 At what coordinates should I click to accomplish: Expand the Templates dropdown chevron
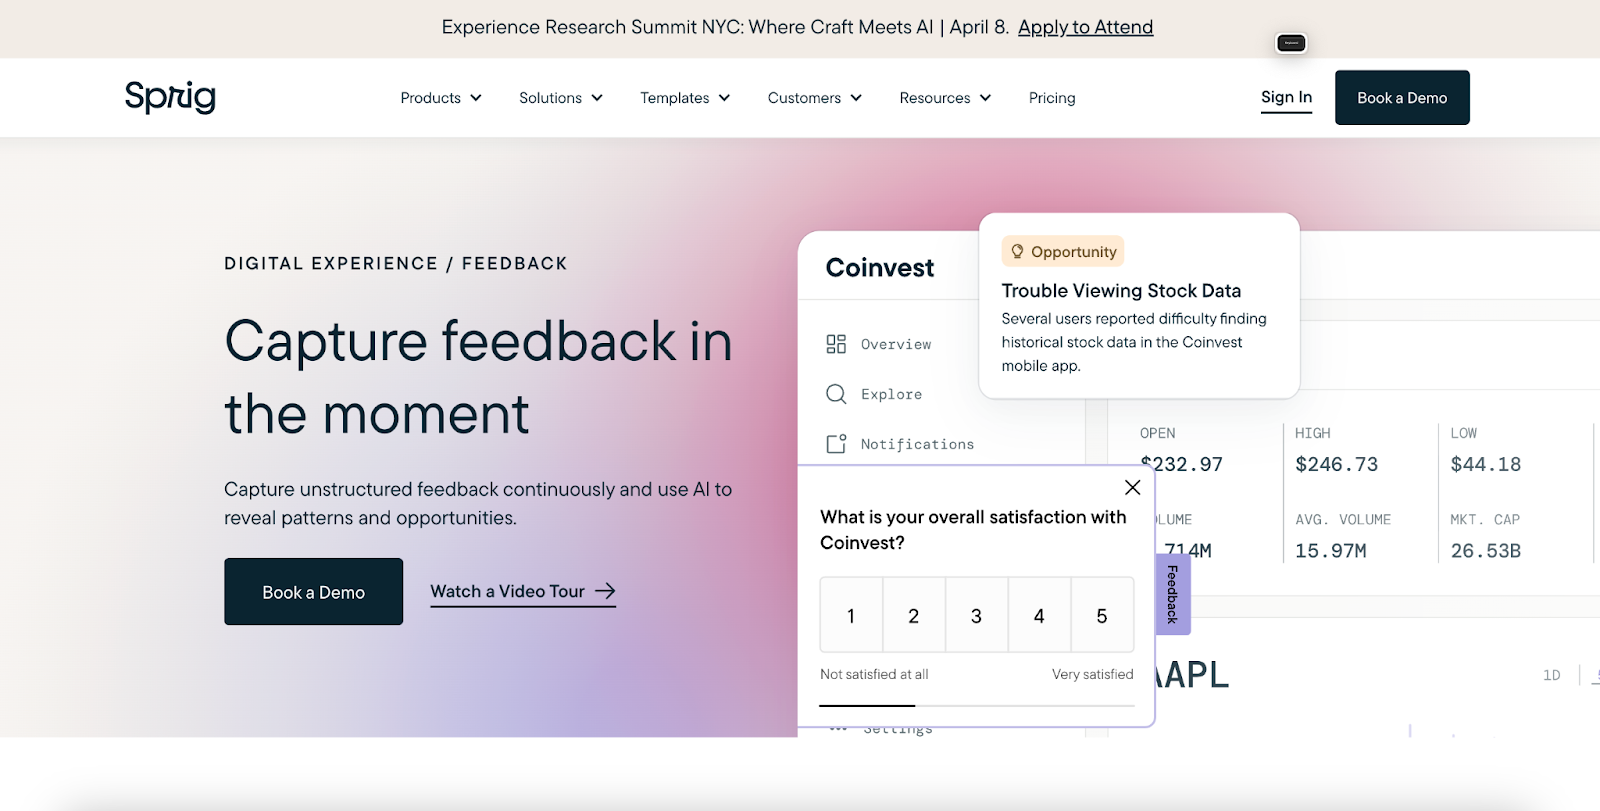click(724, 98)
